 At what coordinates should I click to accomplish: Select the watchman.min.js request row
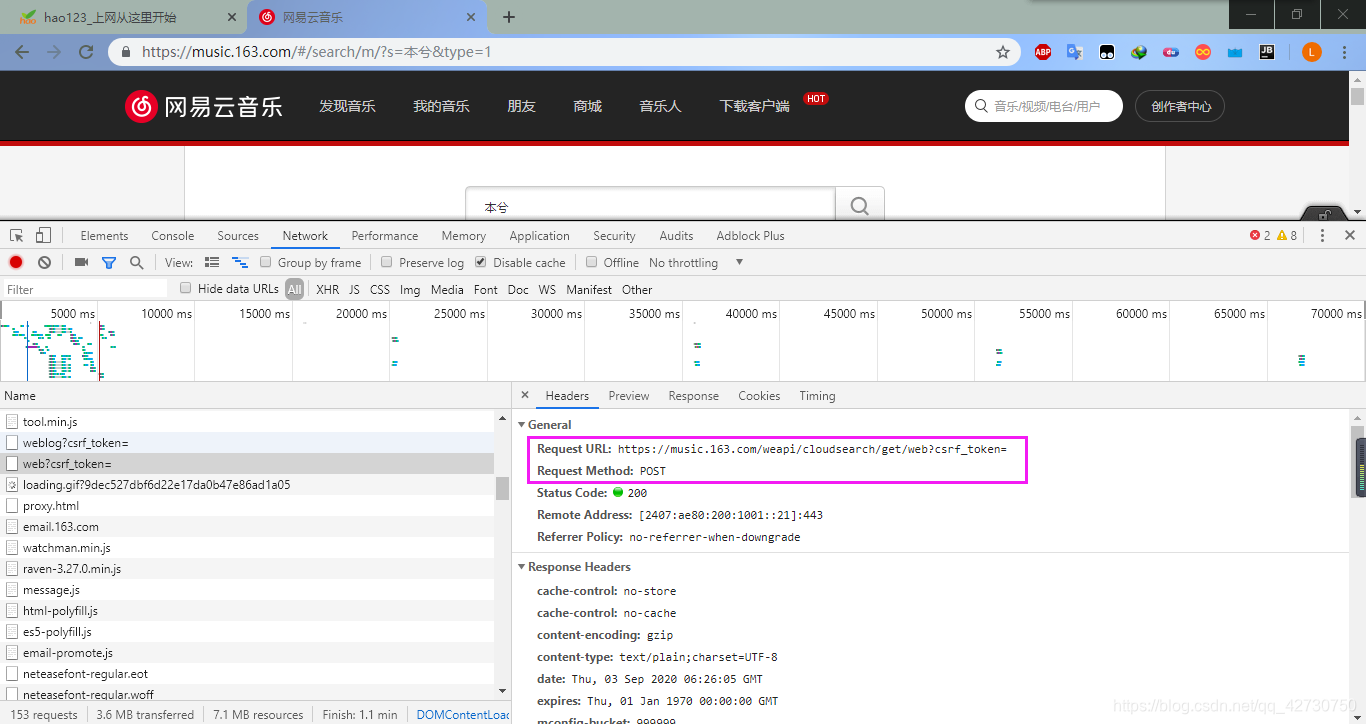pyautogui.click(x=248, y=547)
